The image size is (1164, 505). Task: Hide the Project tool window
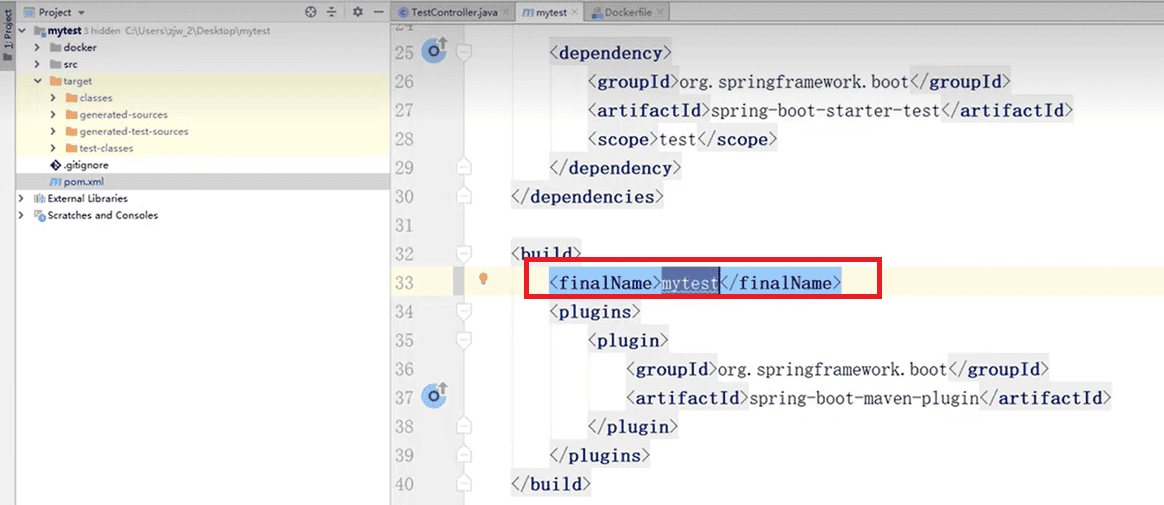(x=378, y=12)
